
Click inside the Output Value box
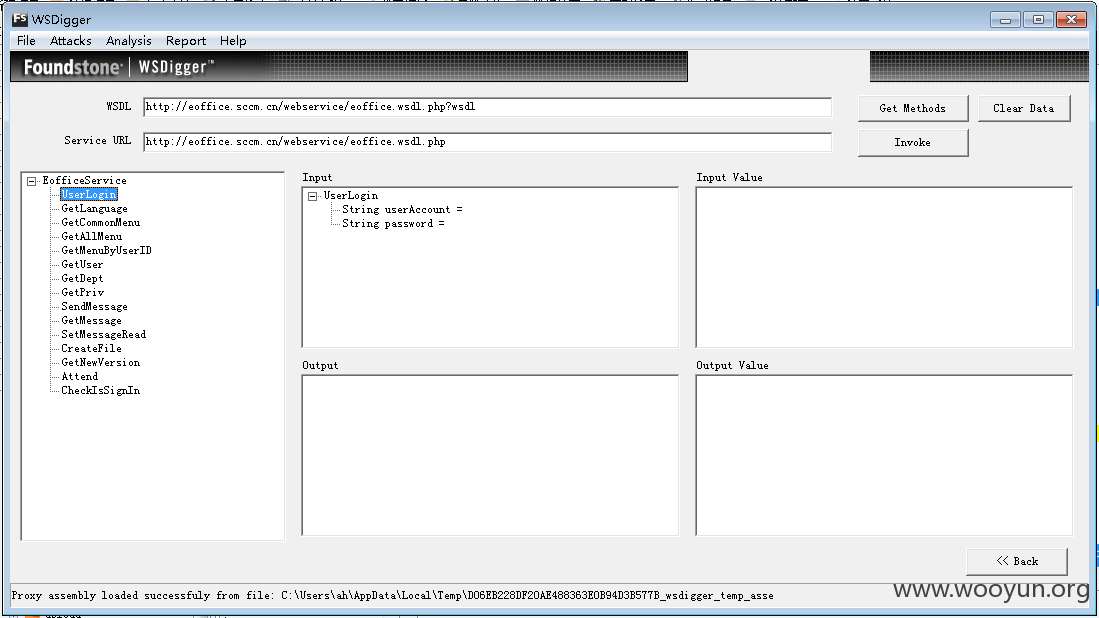884,455
